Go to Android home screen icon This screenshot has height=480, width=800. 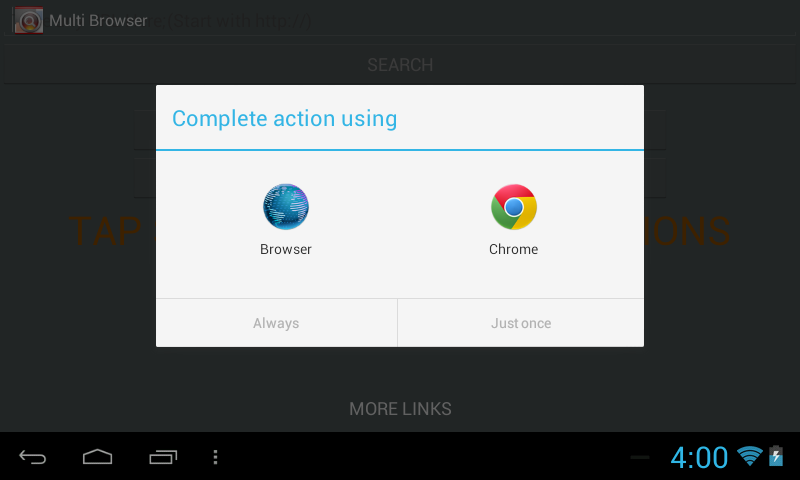(x=97, y=457)
